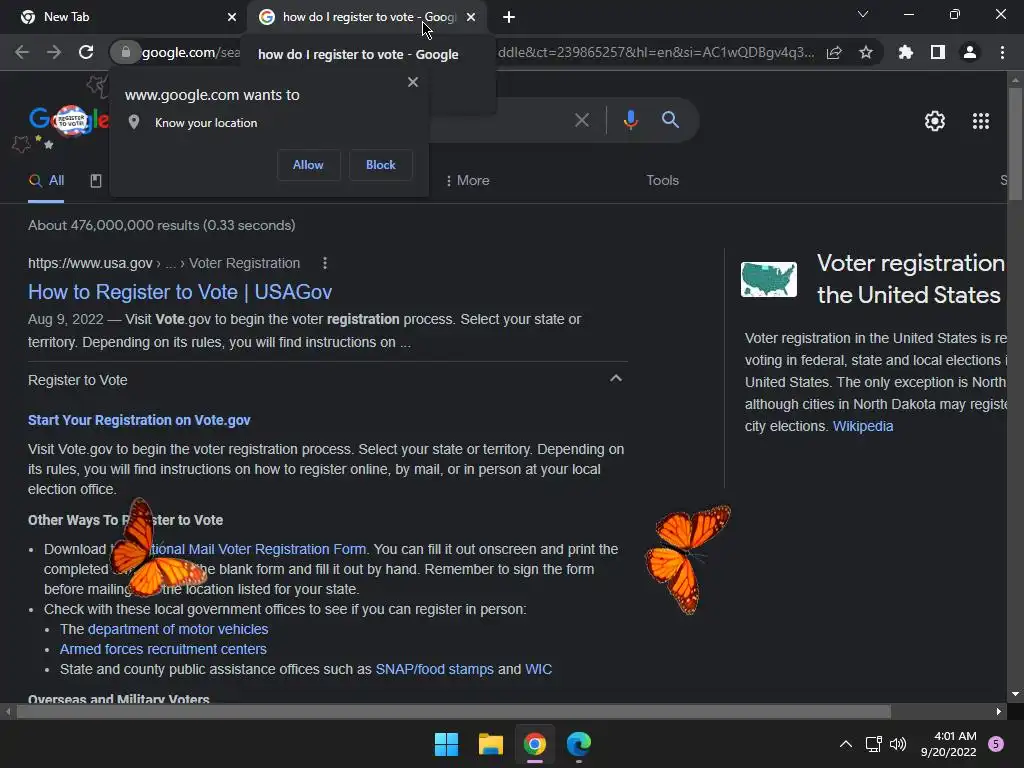This screenshot has height=768, width=1024.
Task: Close the Google search results tab
Action: tap(471, 17)
